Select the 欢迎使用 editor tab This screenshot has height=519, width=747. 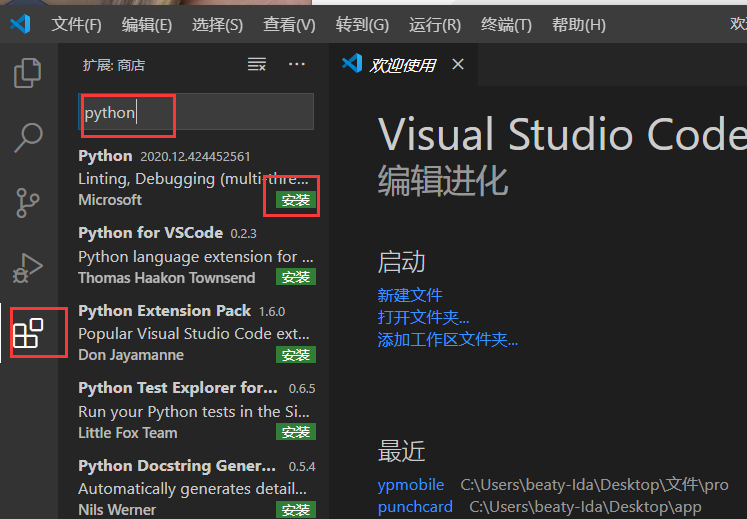coord(403,65)
